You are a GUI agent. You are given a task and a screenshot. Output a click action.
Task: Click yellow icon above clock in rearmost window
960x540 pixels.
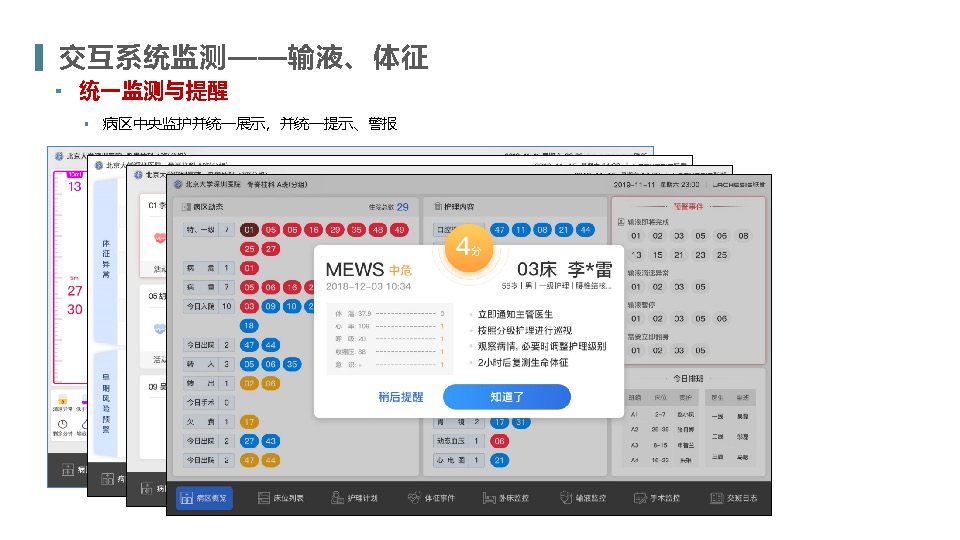62,401
